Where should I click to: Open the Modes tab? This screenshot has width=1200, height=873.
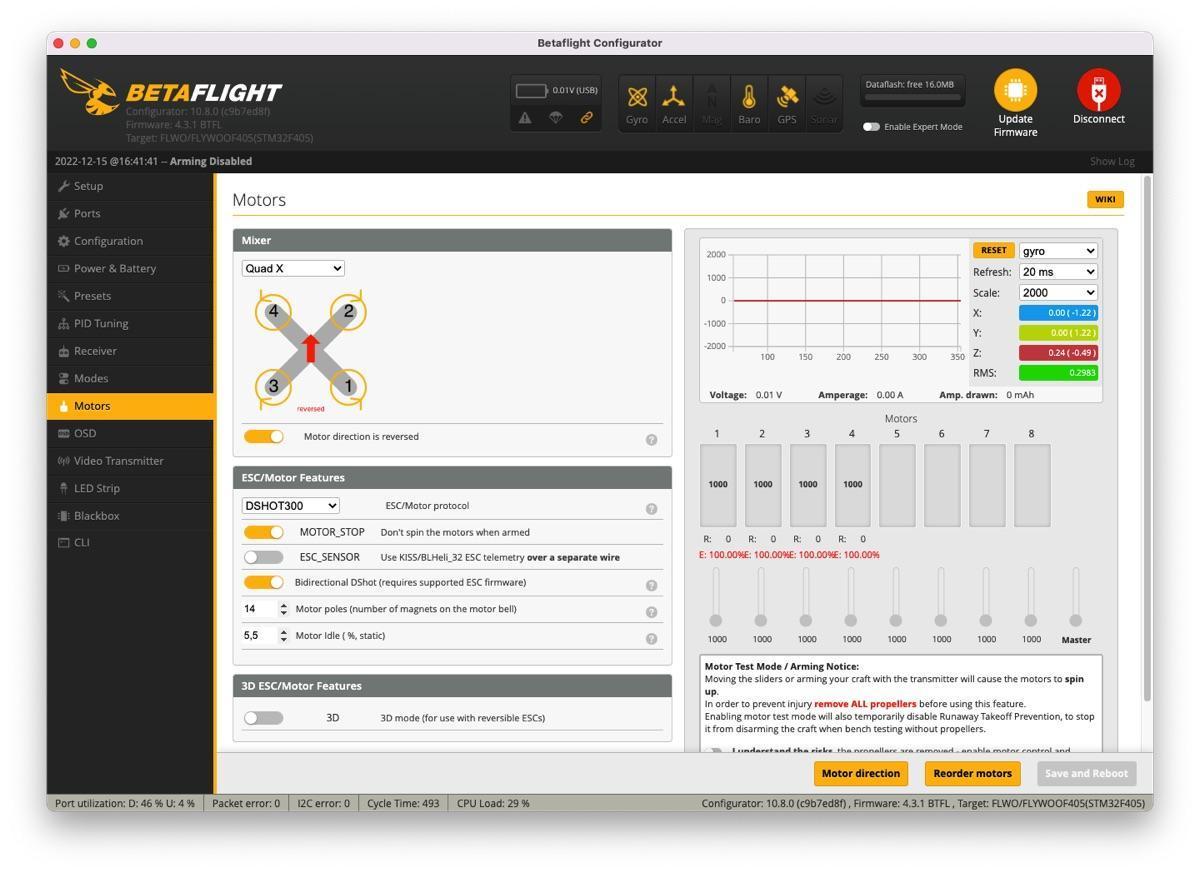(130, 378)
